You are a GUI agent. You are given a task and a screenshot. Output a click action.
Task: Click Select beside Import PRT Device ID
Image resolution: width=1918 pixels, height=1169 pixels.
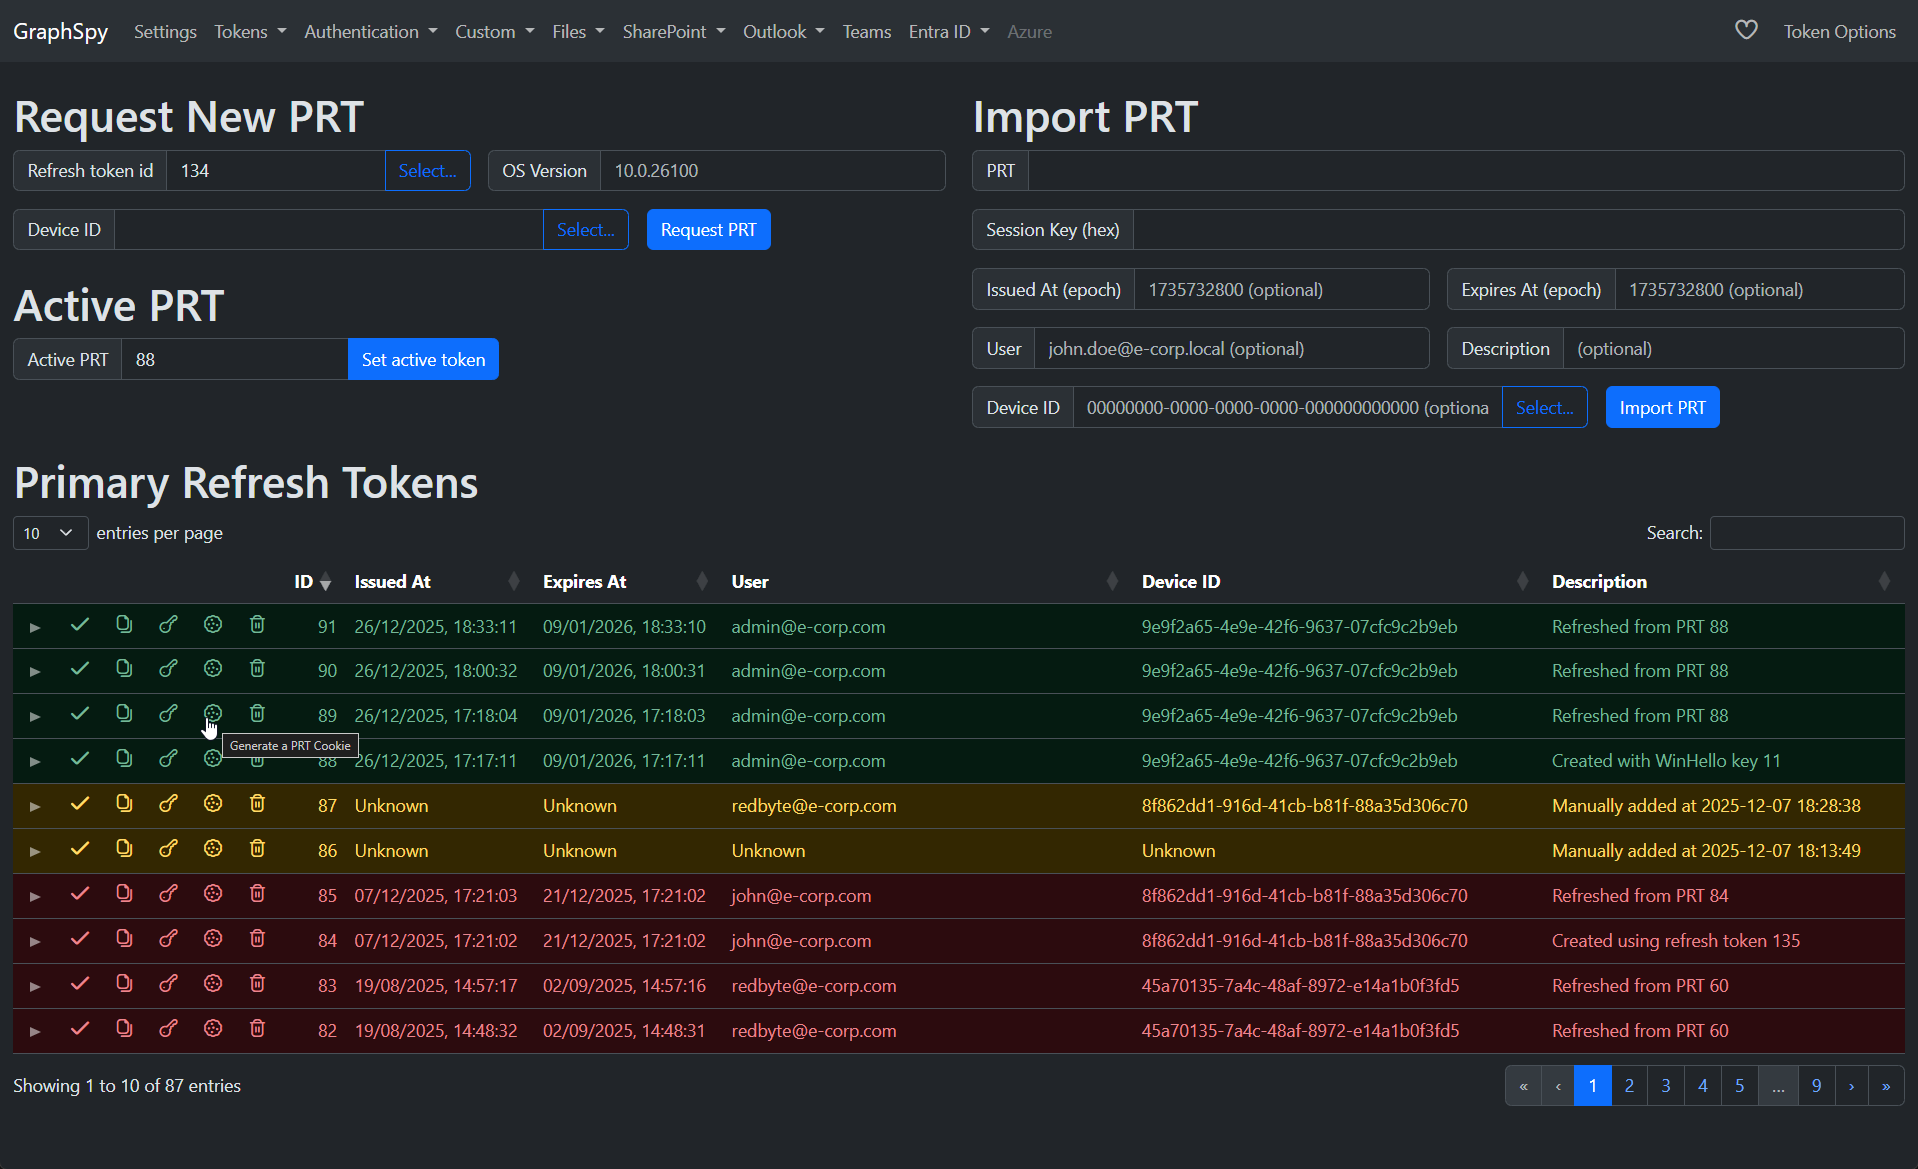(1544, 407)
